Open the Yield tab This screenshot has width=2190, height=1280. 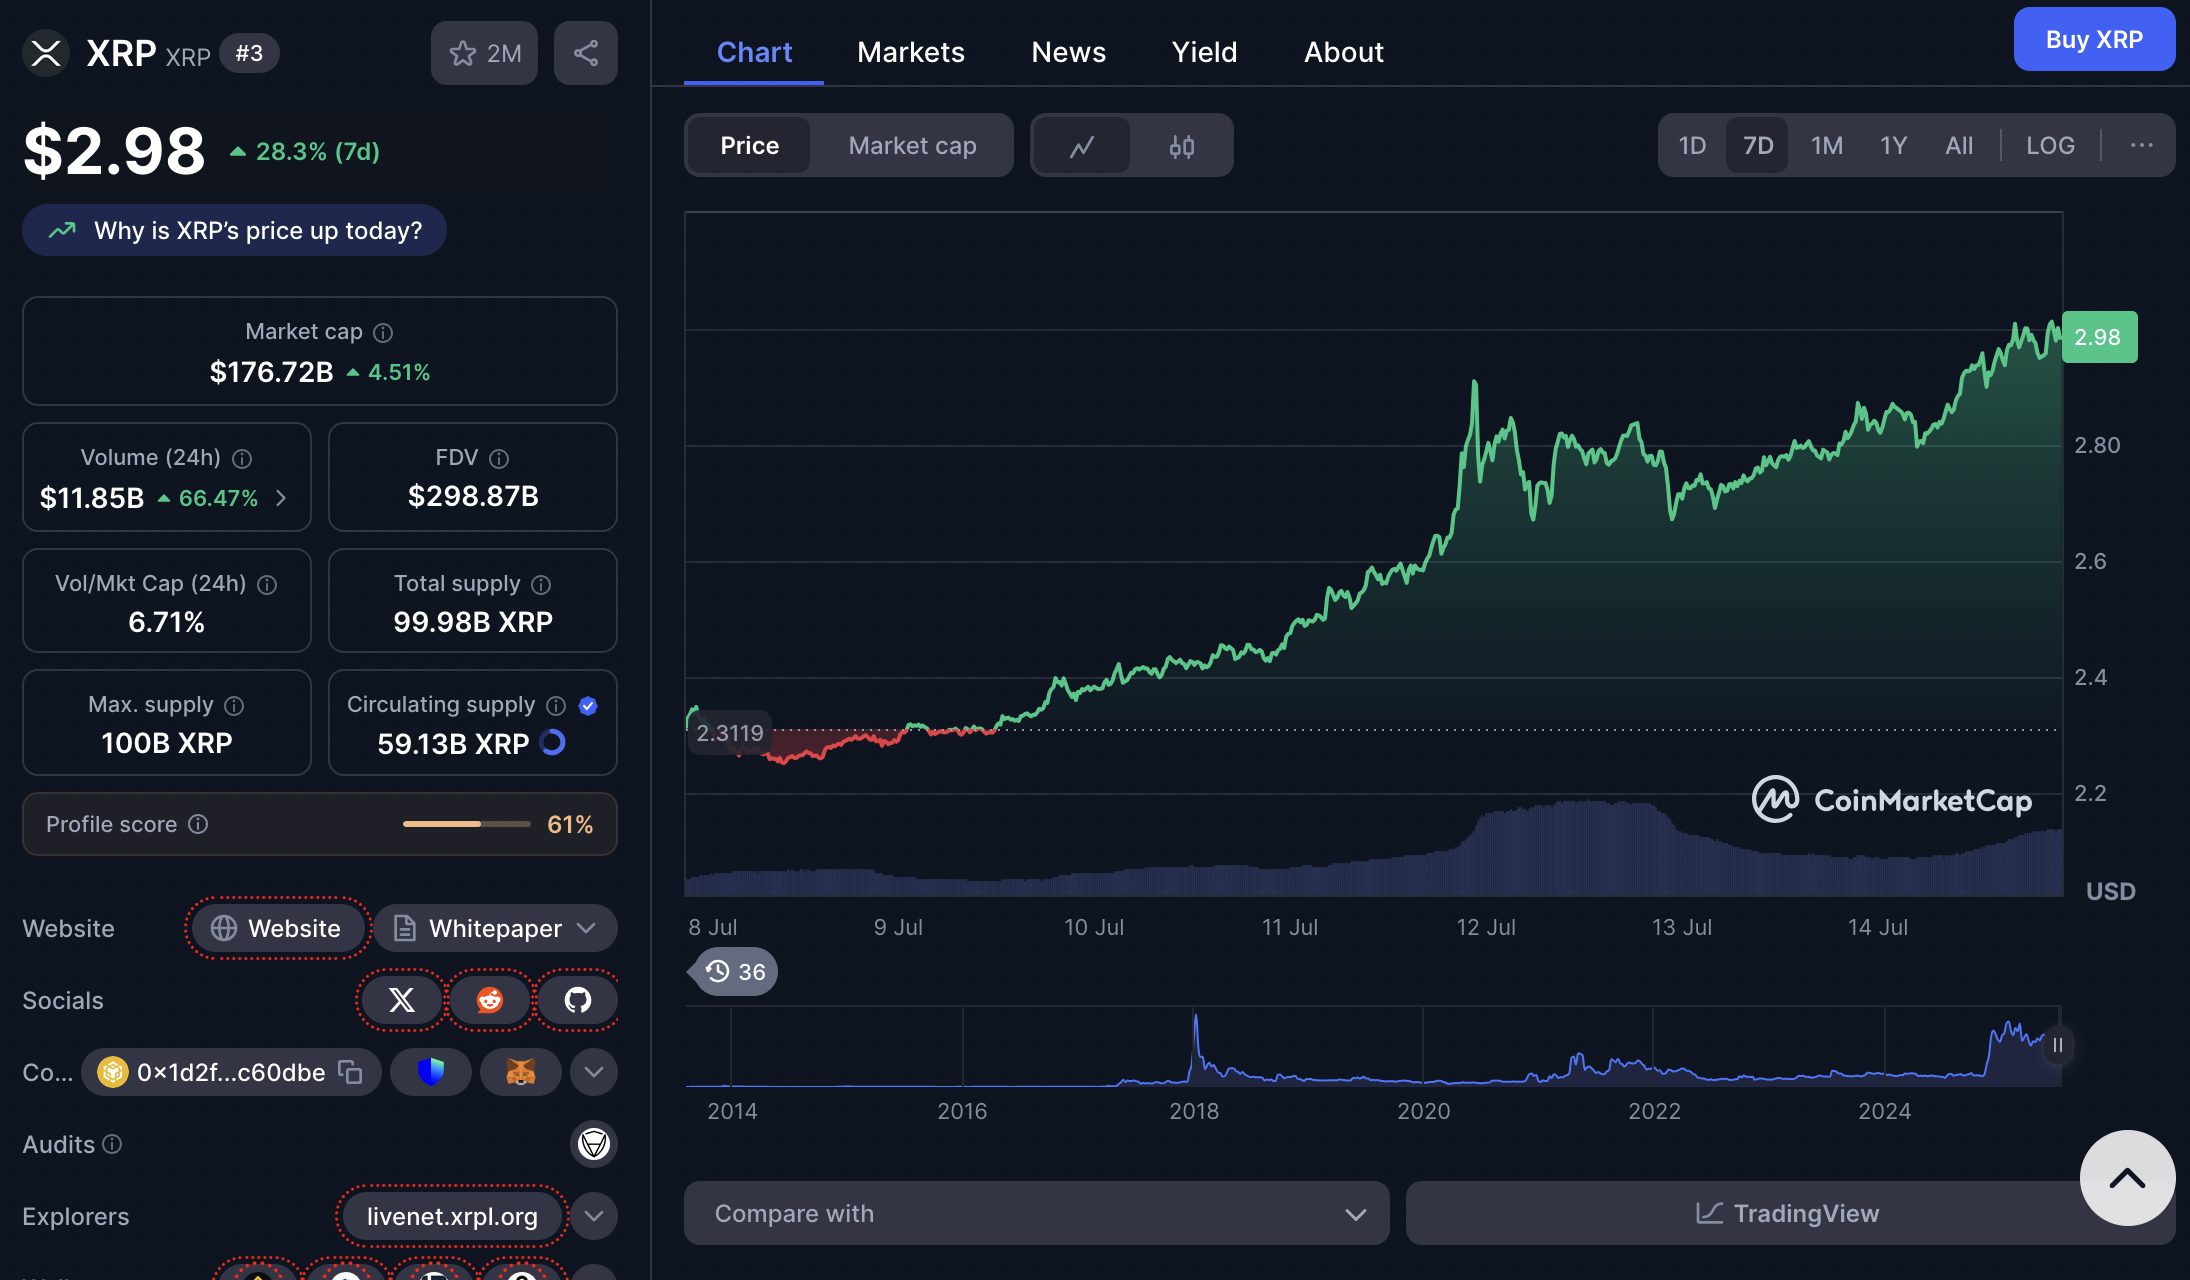point(1204,52)
